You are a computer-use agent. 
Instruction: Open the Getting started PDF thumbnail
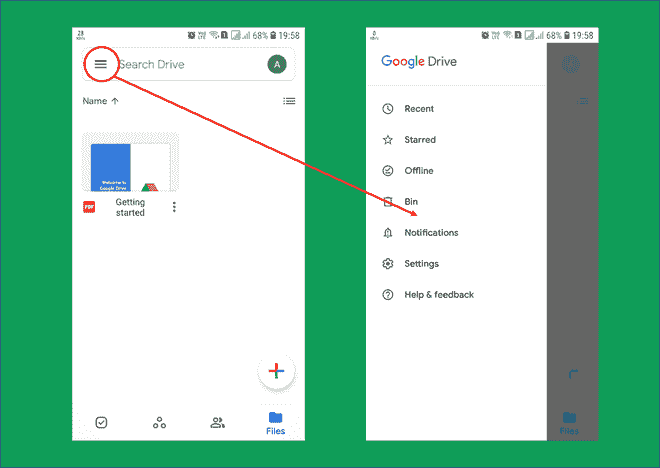click(130, 162)
